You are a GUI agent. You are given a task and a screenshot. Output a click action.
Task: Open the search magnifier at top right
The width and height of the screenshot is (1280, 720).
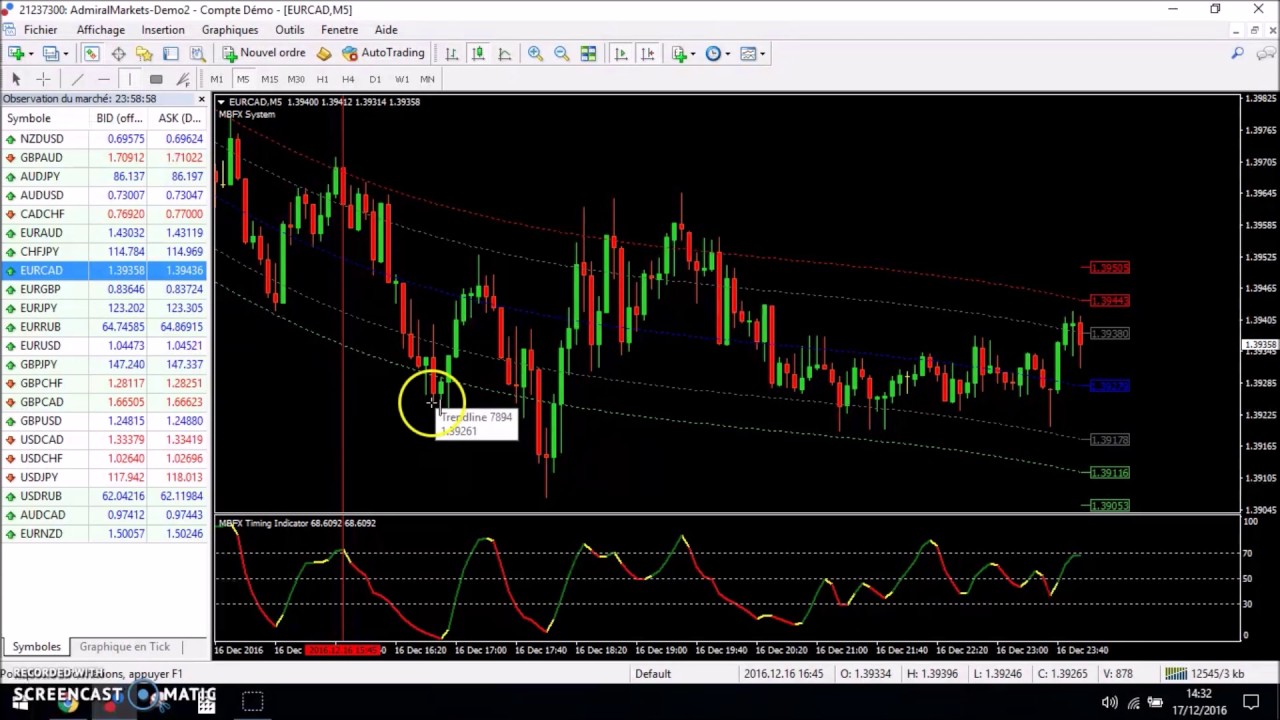(x=1237, y=53)
